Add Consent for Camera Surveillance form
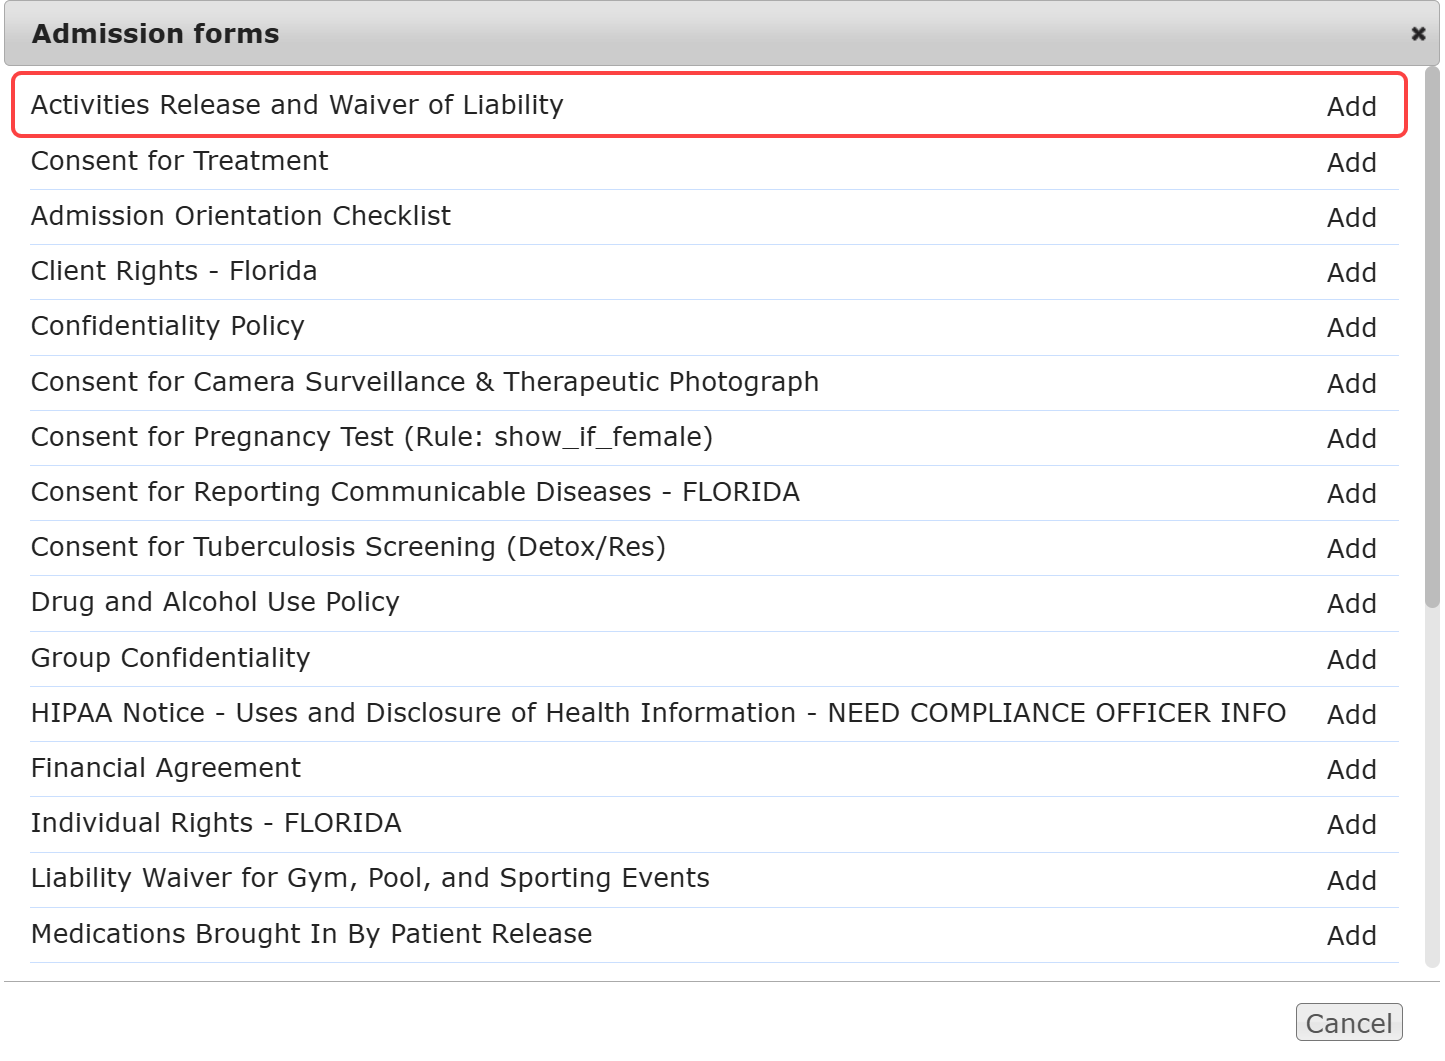The width and height of the screenshot is (1445, 1061). pyautogui.click(x=1351, y=384)
